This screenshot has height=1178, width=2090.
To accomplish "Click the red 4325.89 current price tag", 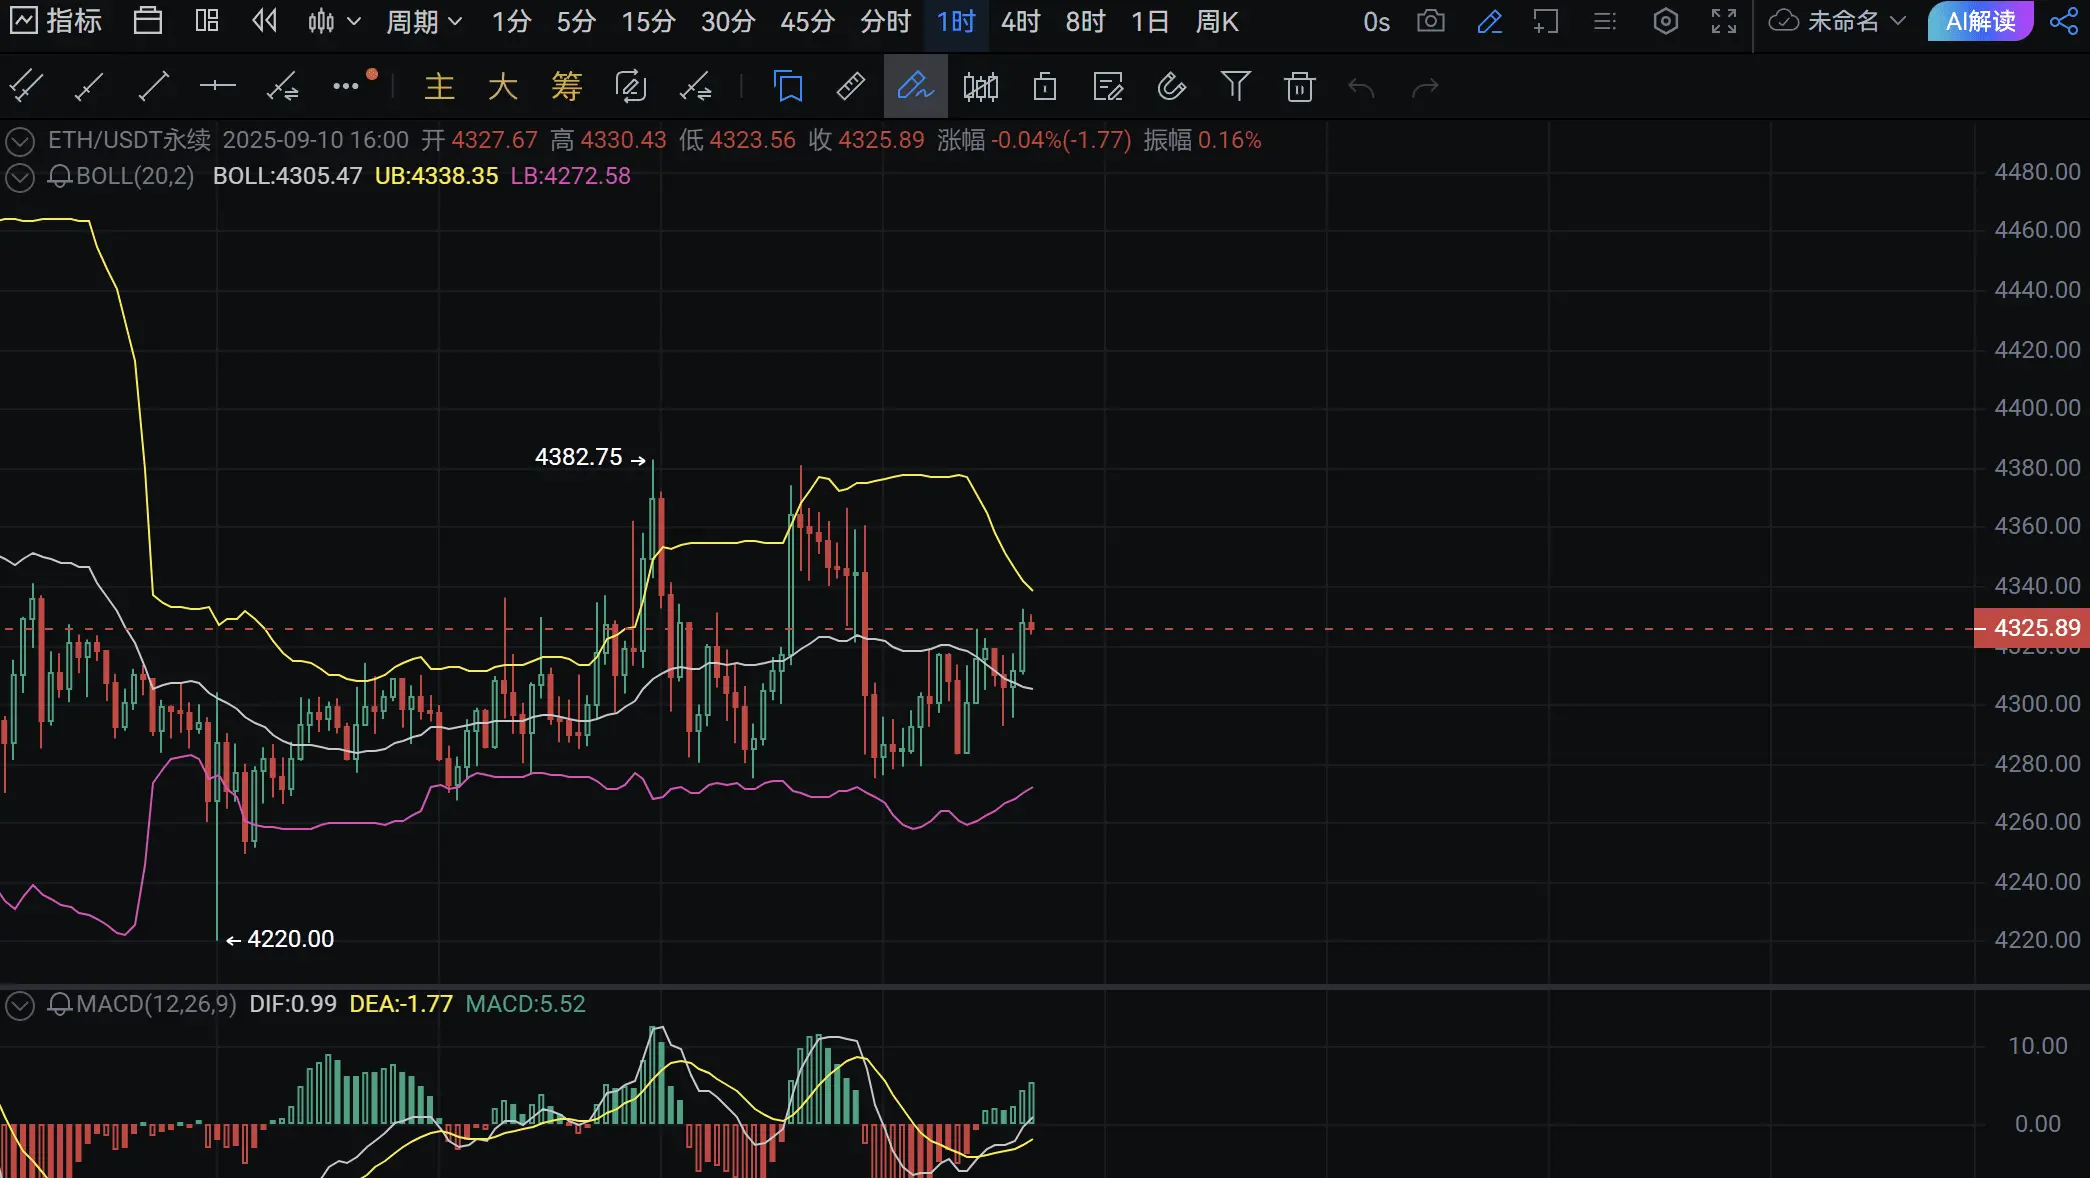I will (x=2031, y=628).
